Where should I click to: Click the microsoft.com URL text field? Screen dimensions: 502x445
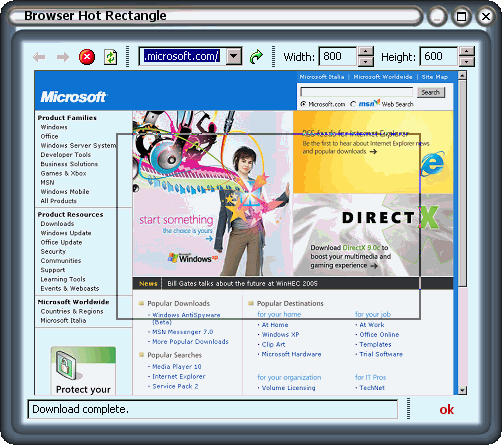[x=182, y=56]
